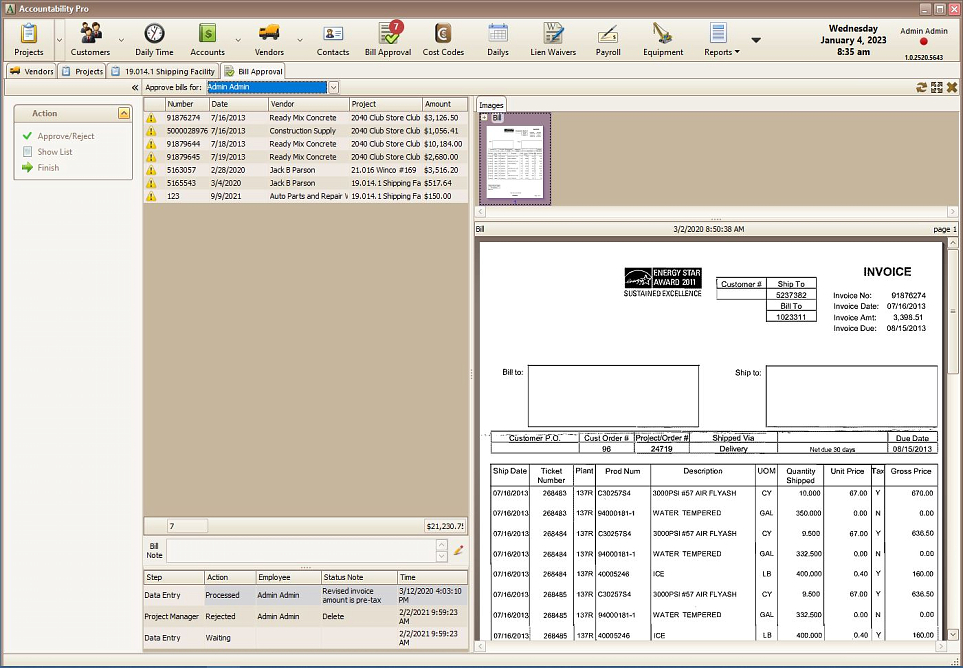Open the Dailys calendar icon
Screen dimensions: 963x668
(x=497, y=38)
